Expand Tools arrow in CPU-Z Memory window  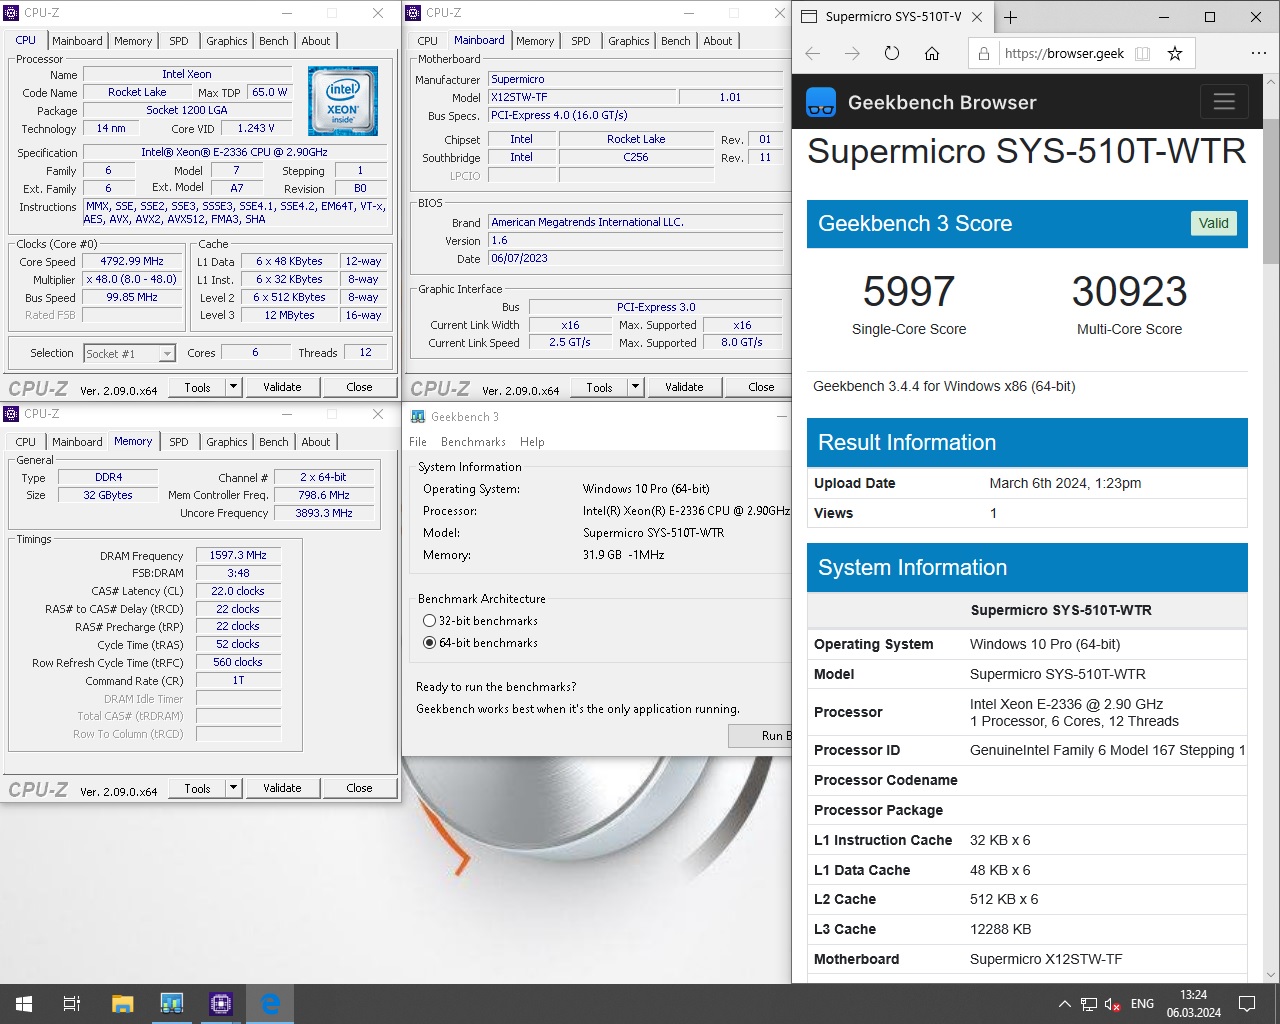tap(233, 788)
